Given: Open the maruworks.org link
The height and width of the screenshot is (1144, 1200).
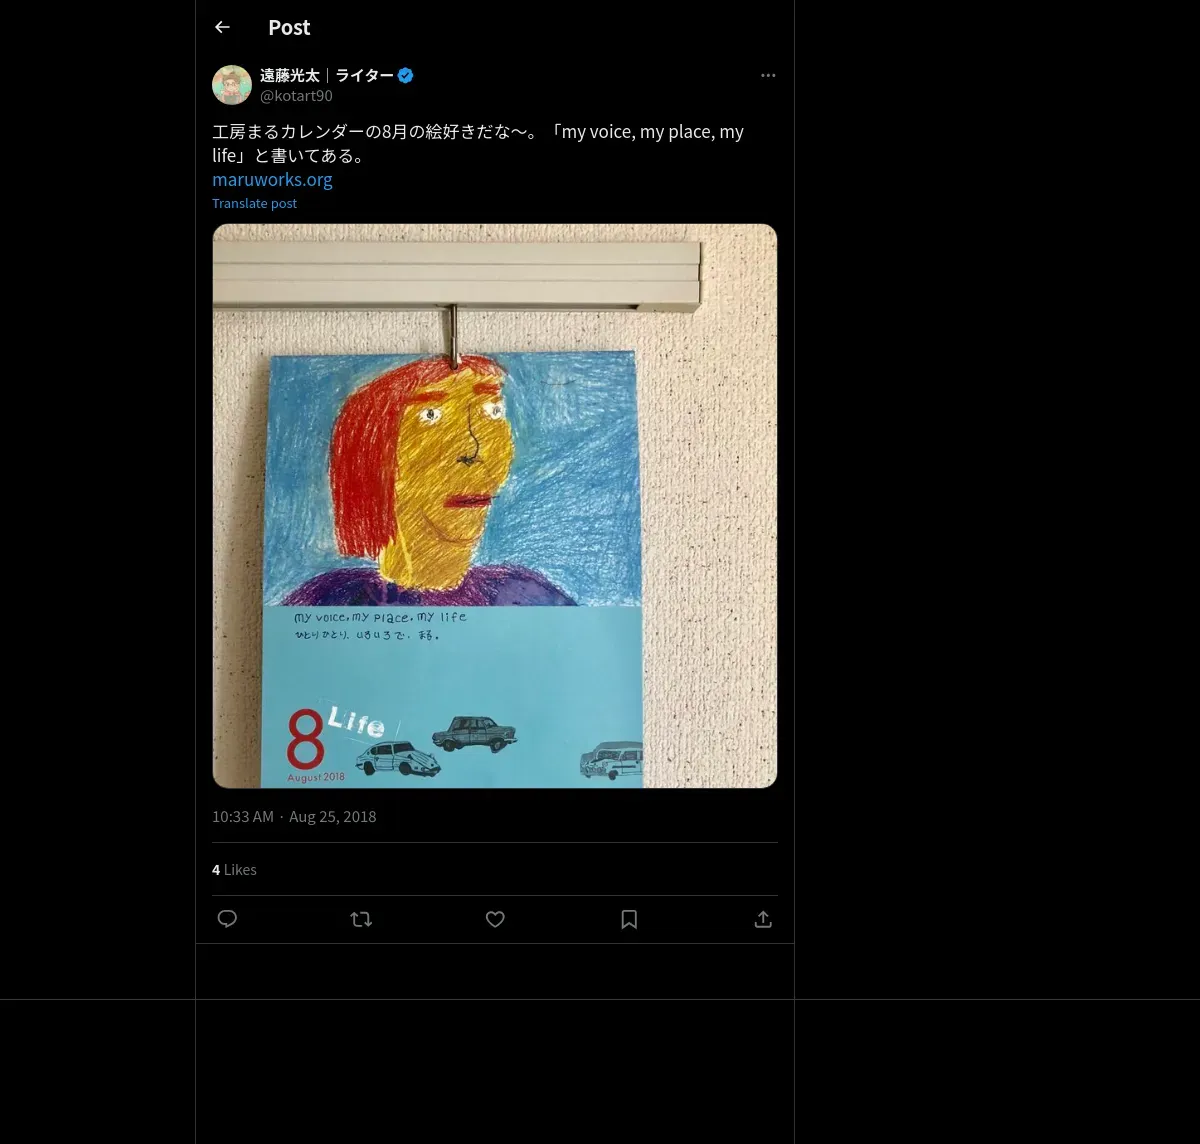Looking at the screenshot, I should point(272,180).
